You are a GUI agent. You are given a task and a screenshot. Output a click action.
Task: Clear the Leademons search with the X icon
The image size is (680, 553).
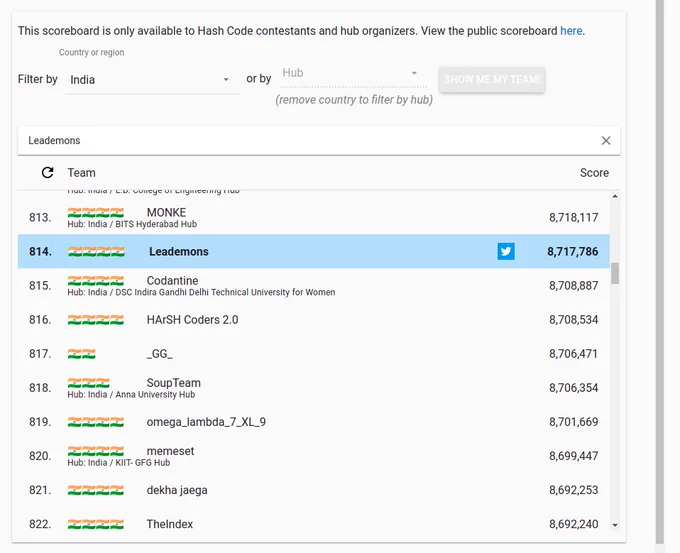point(606,141)
